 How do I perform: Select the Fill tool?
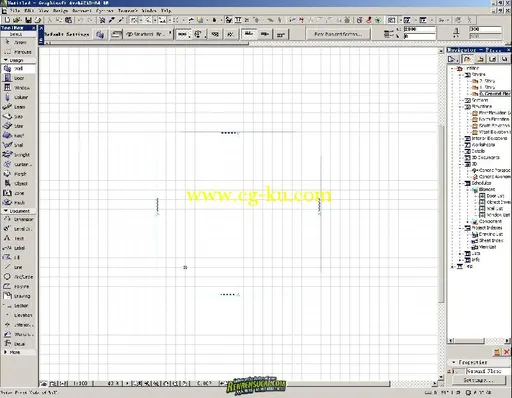pyautogui.click(x=19, y=258)
